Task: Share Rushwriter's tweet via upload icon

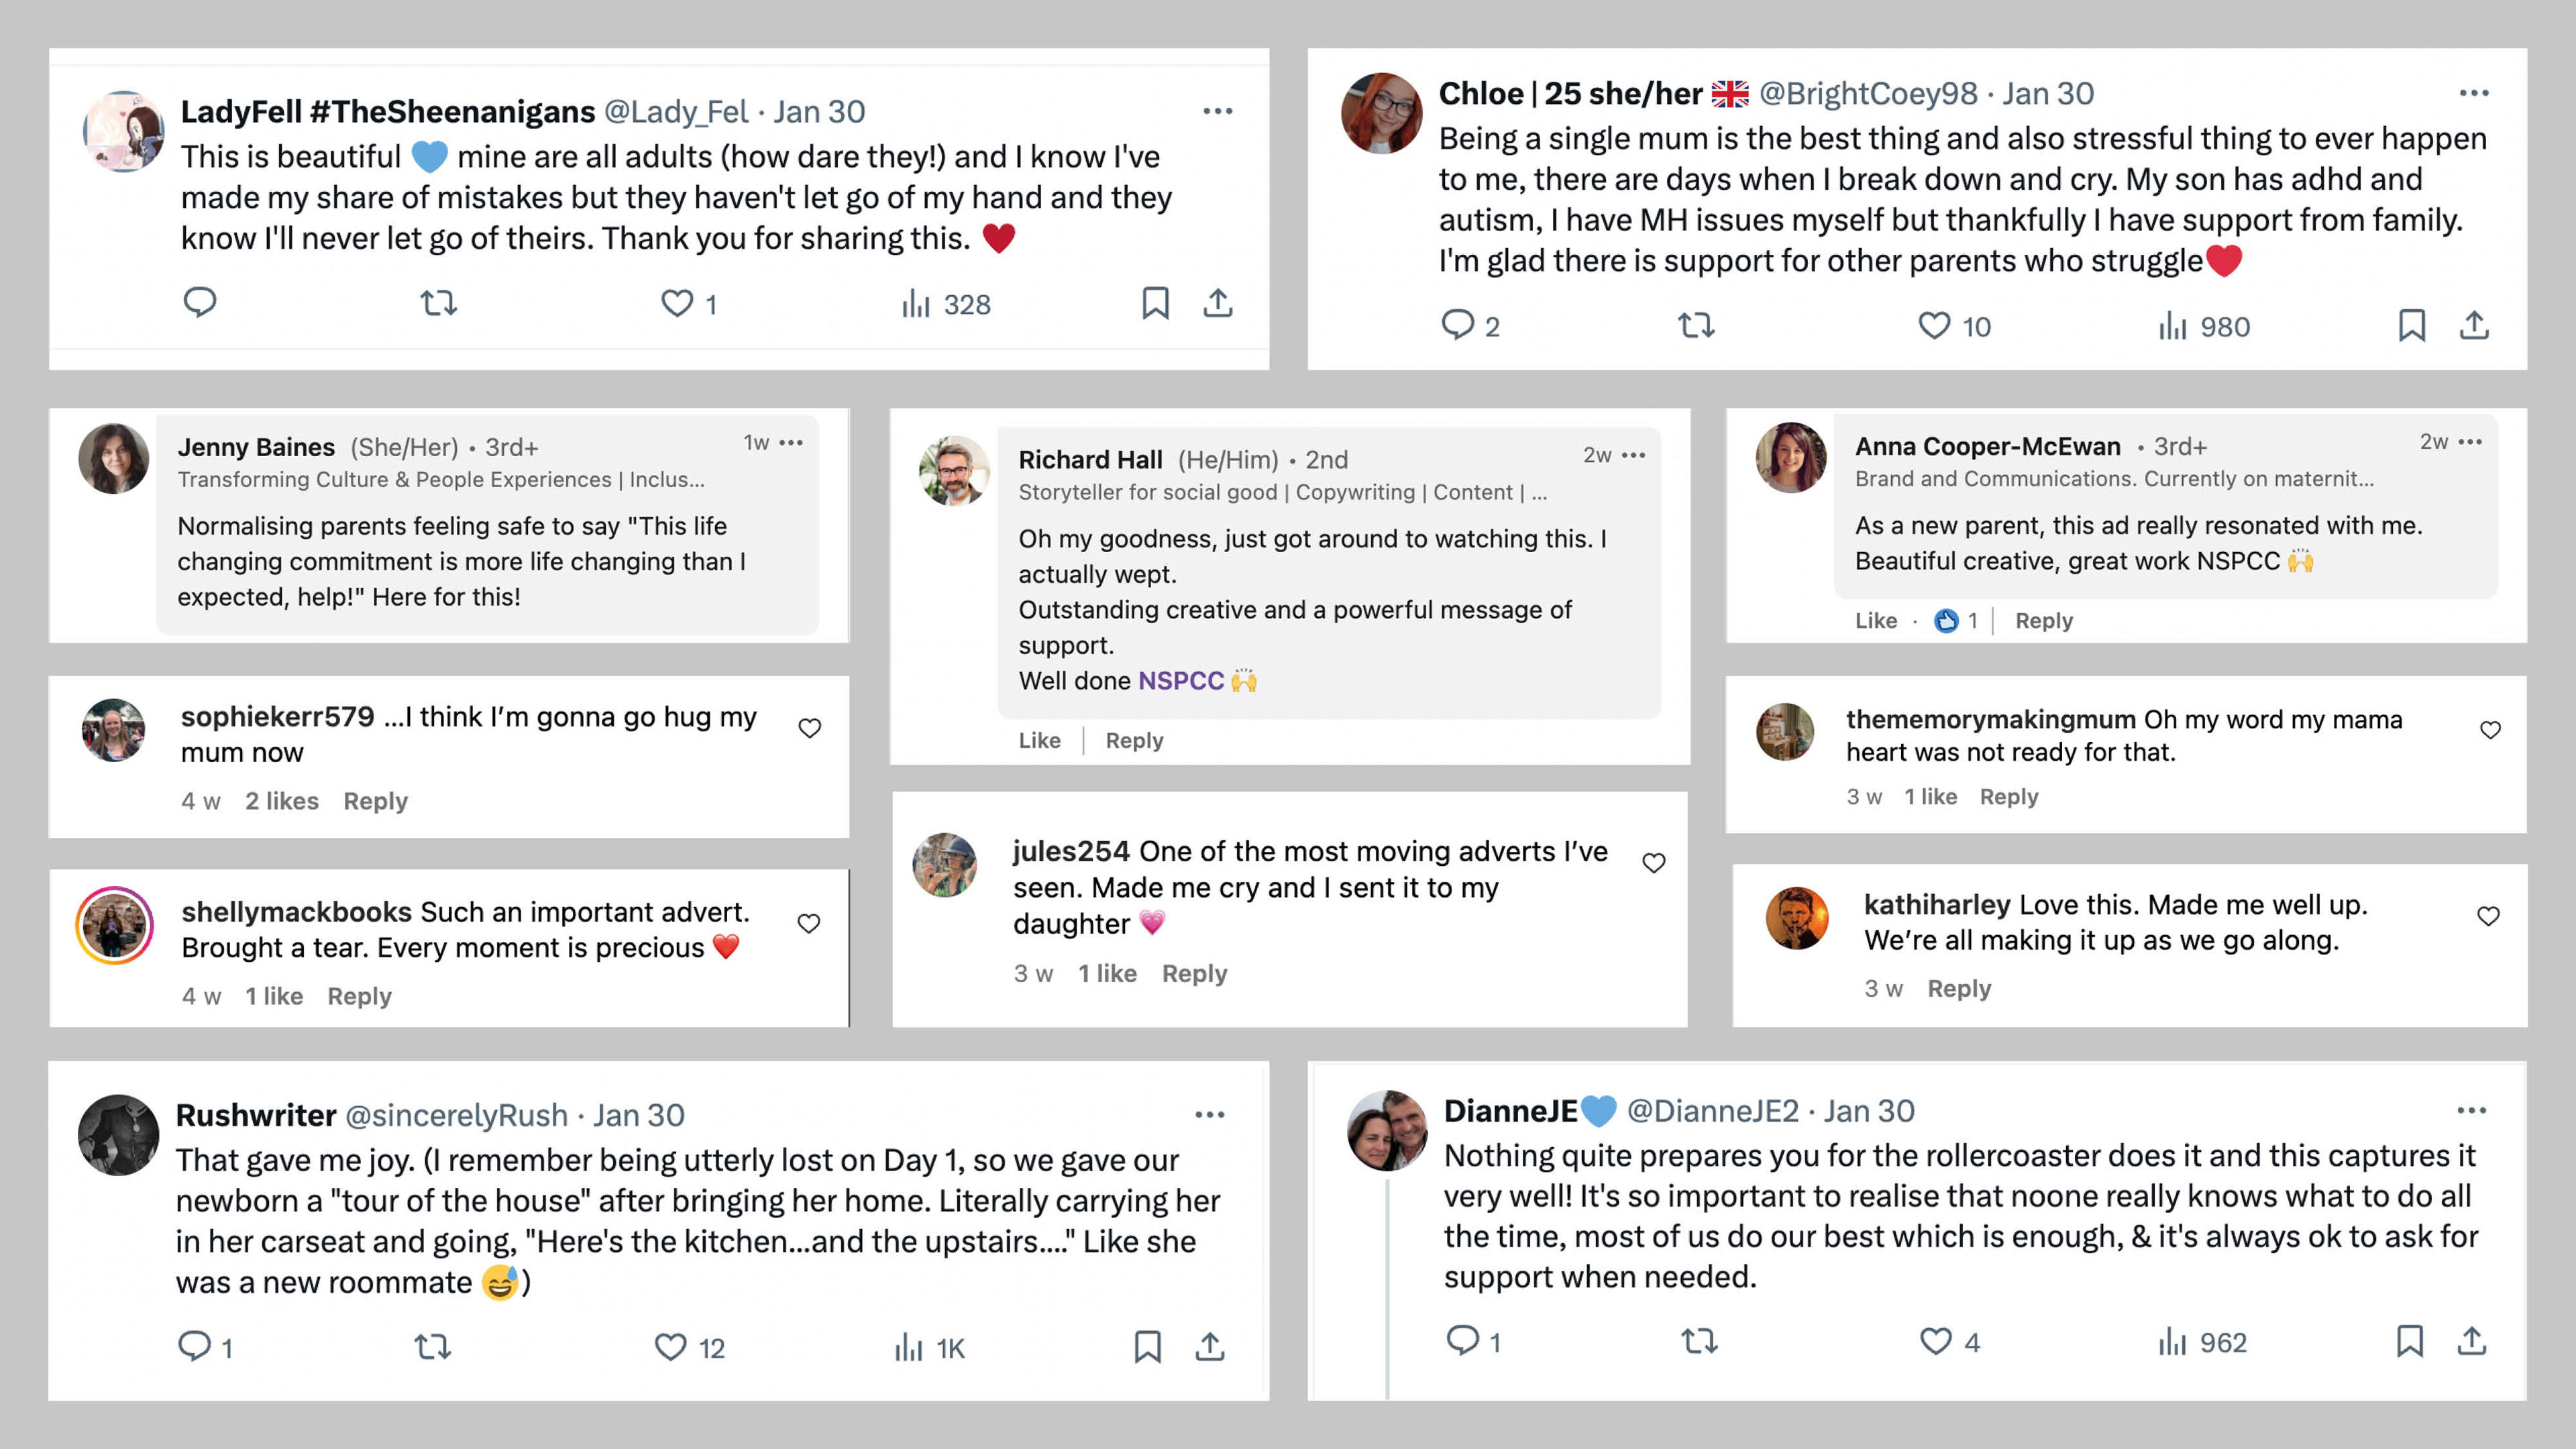Action: tap(1210, 1347)
